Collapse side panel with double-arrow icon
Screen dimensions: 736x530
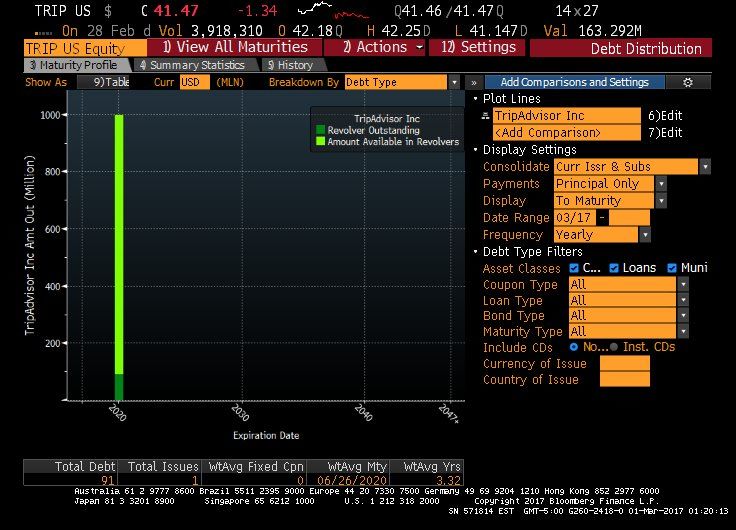[x=473, y=82]
